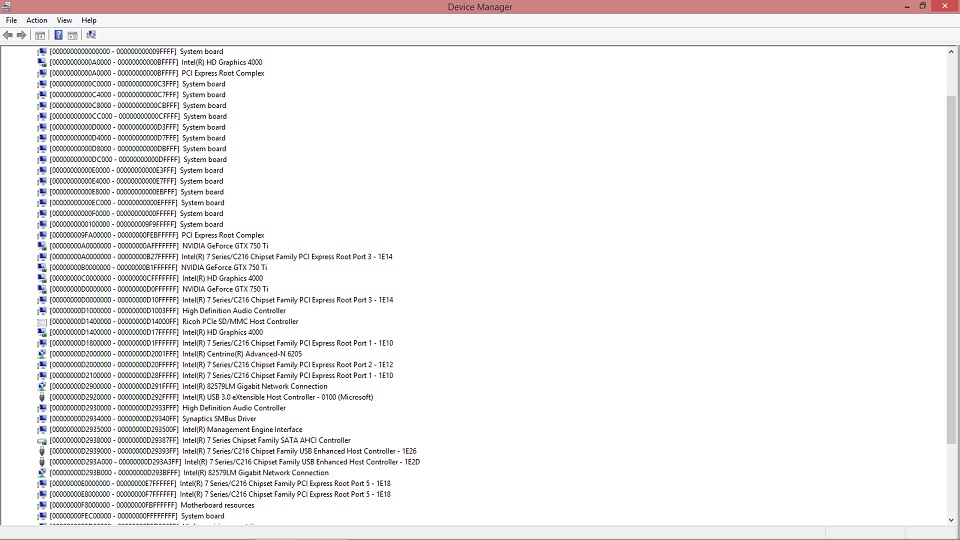960x540 pixels.
Task: Click the Device Manager title bar app icon
Action: (x=6, y=6)
